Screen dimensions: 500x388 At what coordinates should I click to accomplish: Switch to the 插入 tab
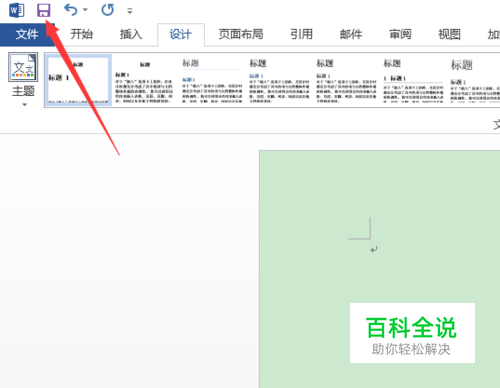tap(131, 34)
